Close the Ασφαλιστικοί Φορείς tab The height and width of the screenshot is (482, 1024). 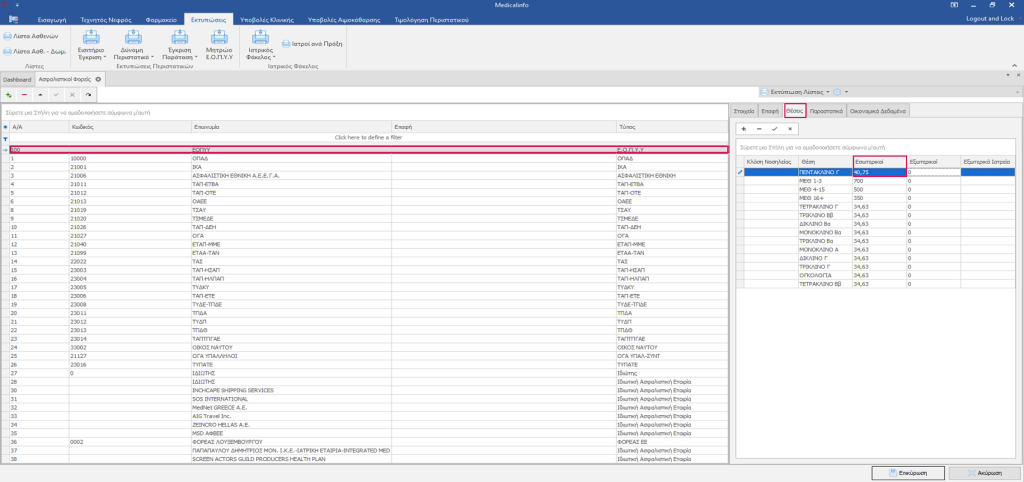[x=98, y=78]
